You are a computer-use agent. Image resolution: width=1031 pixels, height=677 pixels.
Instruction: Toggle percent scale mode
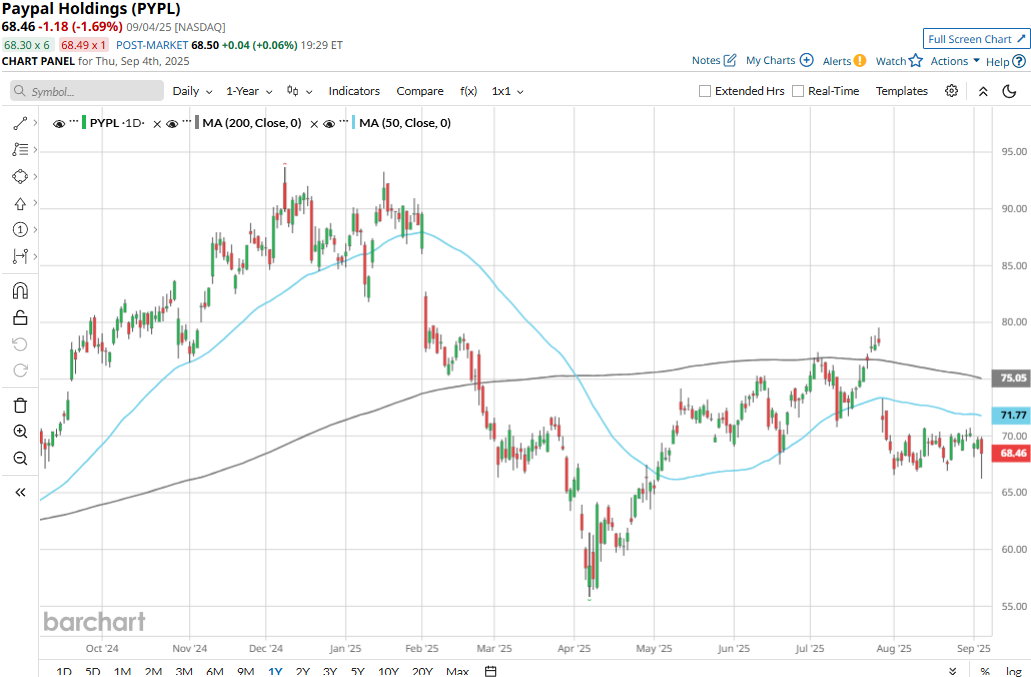pos(985,671)
